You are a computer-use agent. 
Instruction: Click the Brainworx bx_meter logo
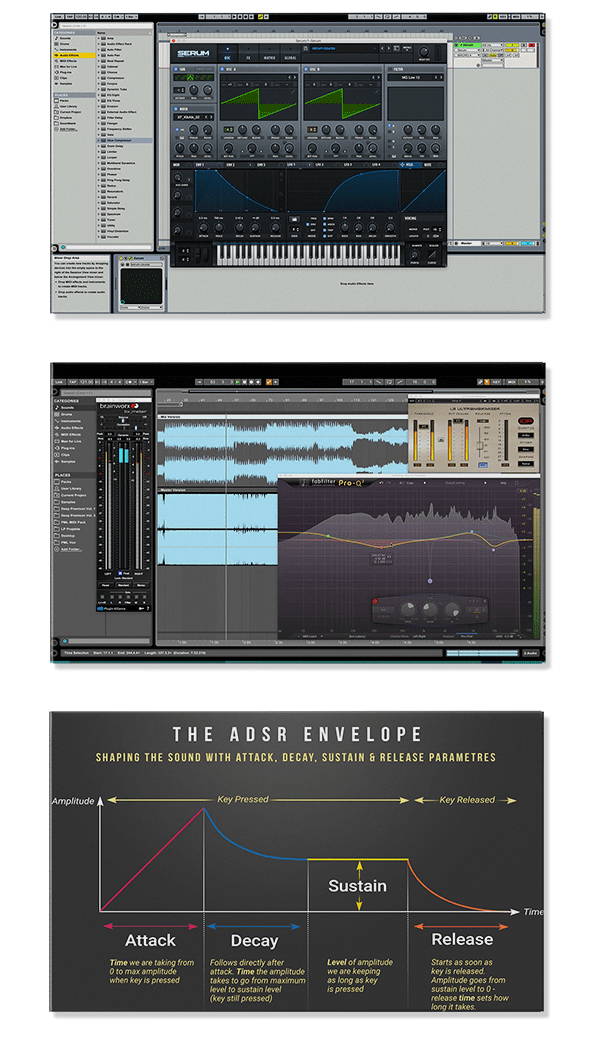point(120,406)
